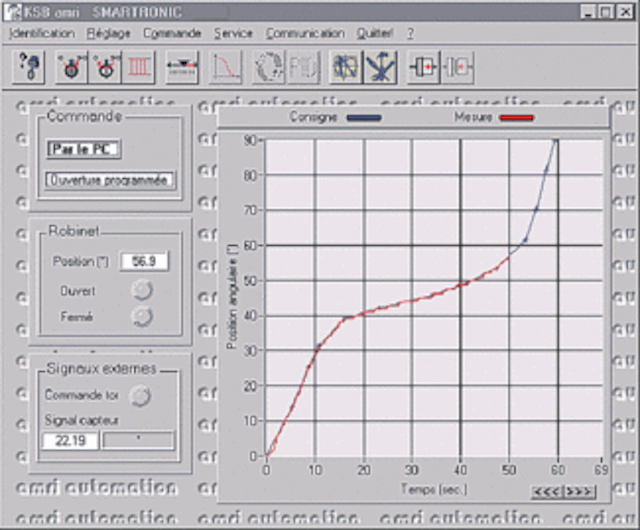Viewport: 640px width, 530px height.
Task: Open the Réglage menu
Action: tap(109, 33)
